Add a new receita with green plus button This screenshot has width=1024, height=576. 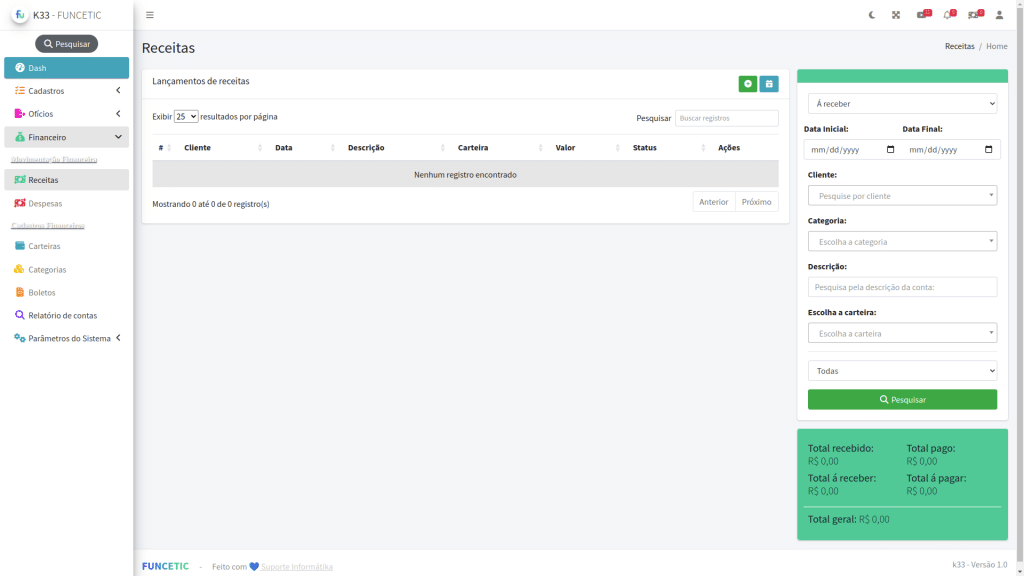(748, 84)
